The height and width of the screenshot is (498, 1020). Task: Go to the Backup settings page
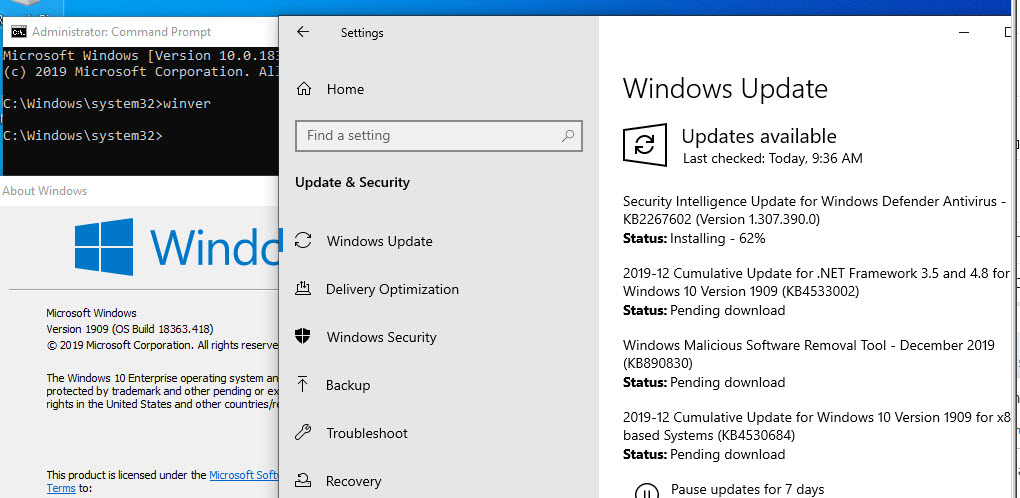pyautogui.click(x=348, y=386)
